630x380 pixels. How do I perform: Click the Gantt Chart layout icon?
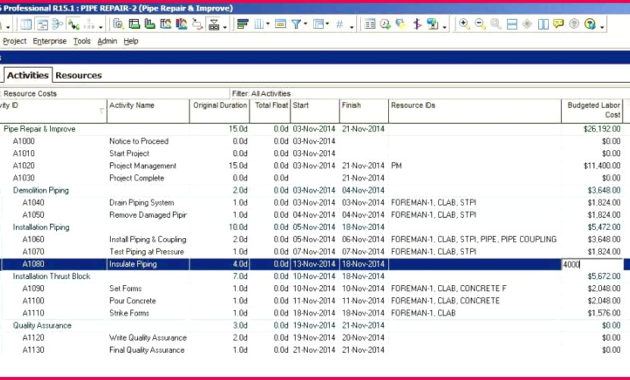click(x=42, y=25)
